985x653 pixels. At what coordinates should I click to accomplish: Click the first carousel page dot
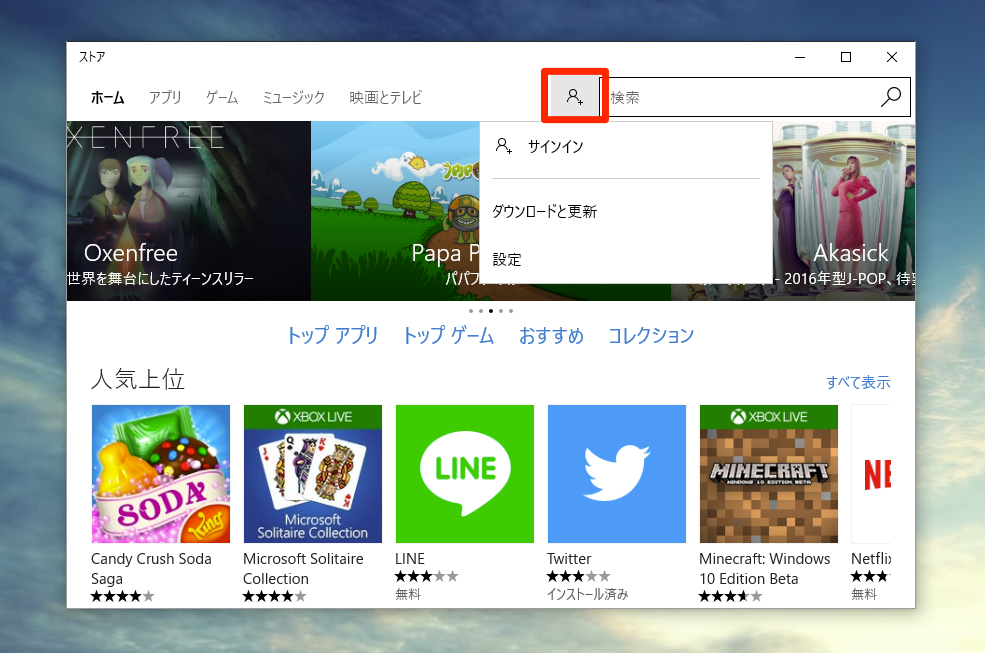[x=471, y=310]
